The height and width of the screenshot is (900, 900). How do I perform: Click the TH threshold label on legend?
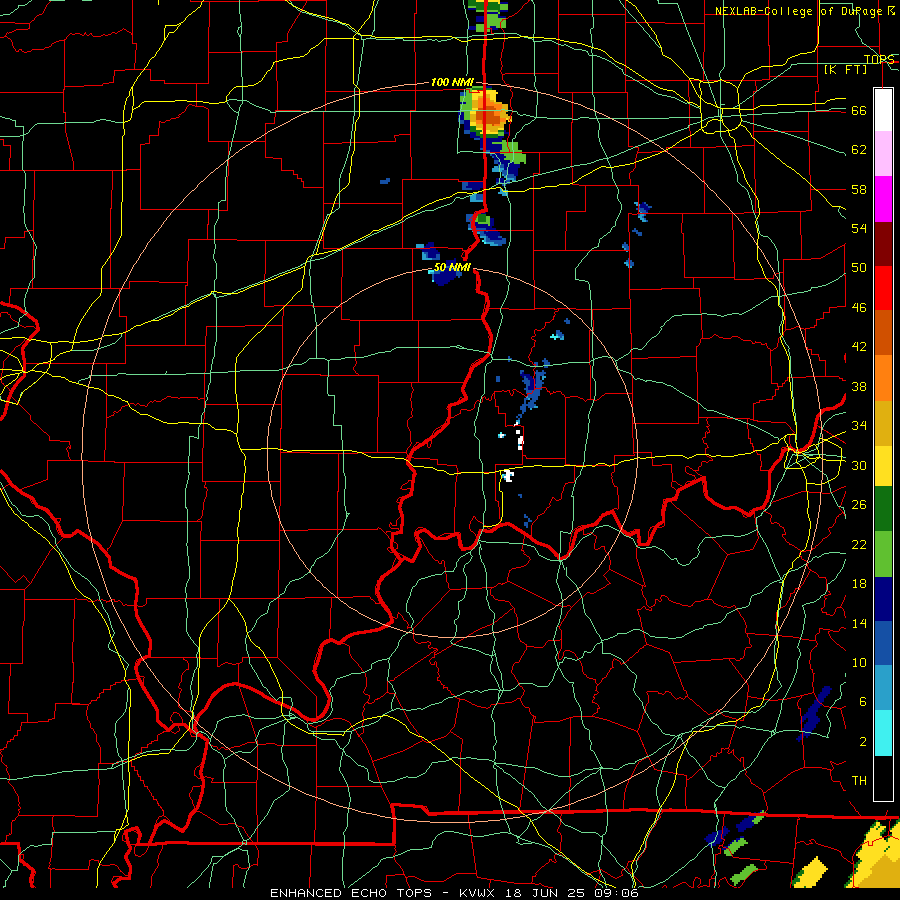point(859,780)
